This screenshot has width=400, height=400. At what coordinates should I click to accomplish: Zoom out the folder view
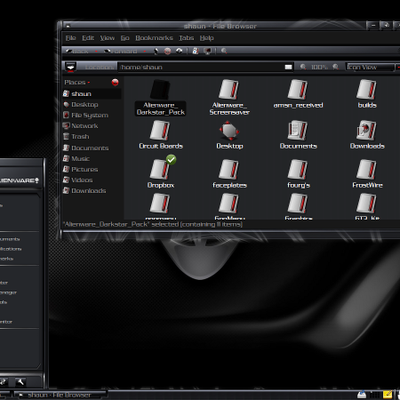[x=303, y=67]
